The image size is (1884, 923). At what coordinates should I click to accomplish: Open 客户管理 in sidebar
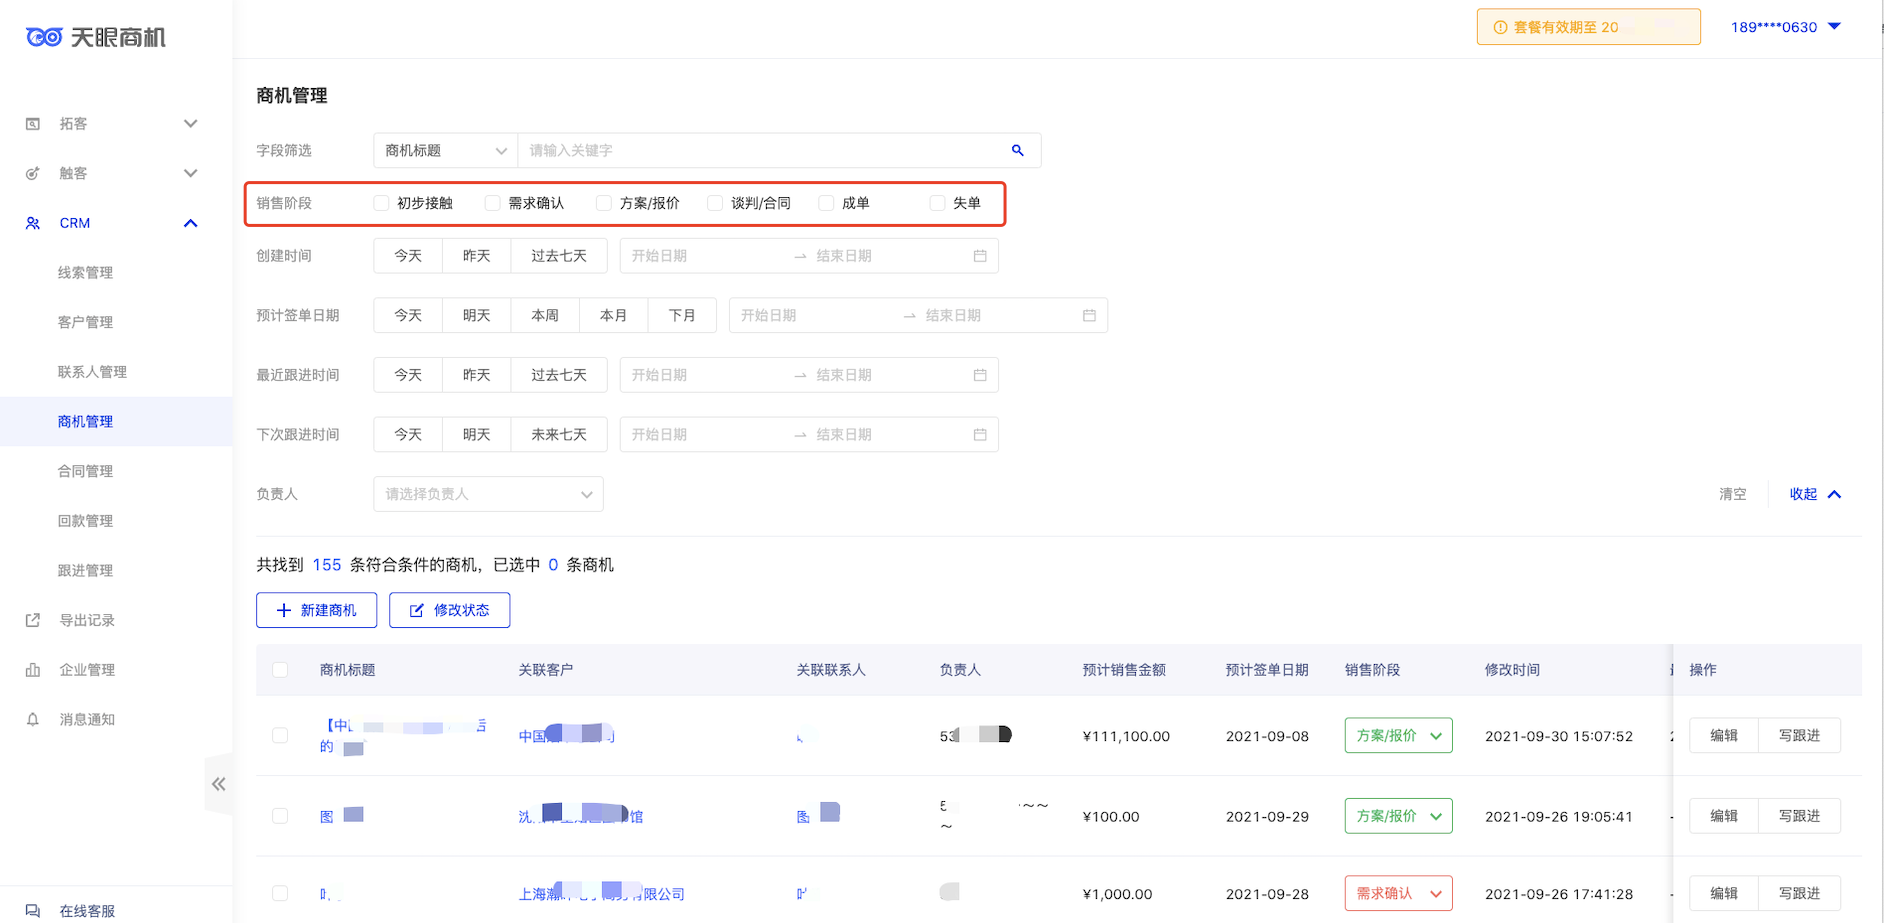pyautogui.click(x=85, y=322)
